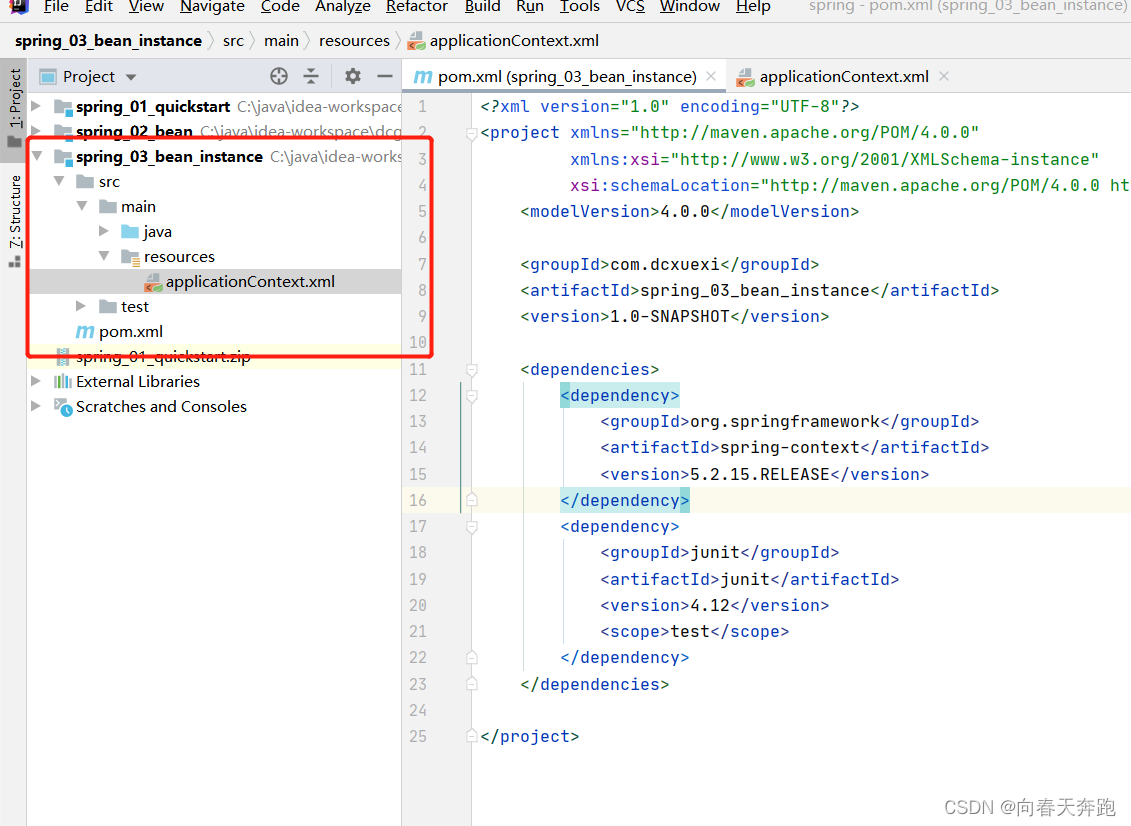Select the java source folder

pyautogui.click(x=157, y=232)
